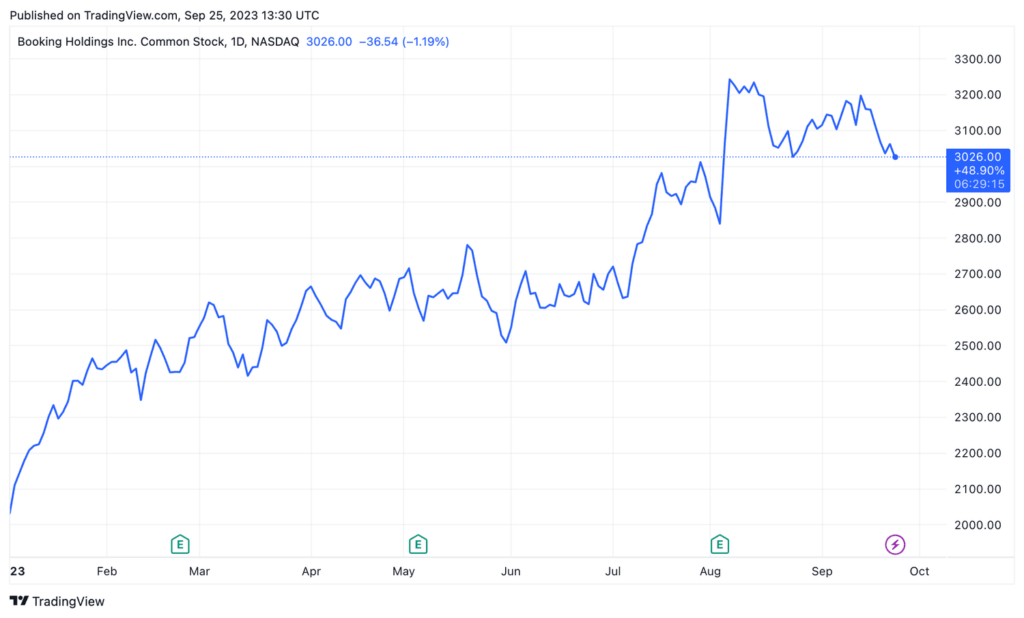
Task: Click the Jun label on time axis
Action: pos(511,572)
